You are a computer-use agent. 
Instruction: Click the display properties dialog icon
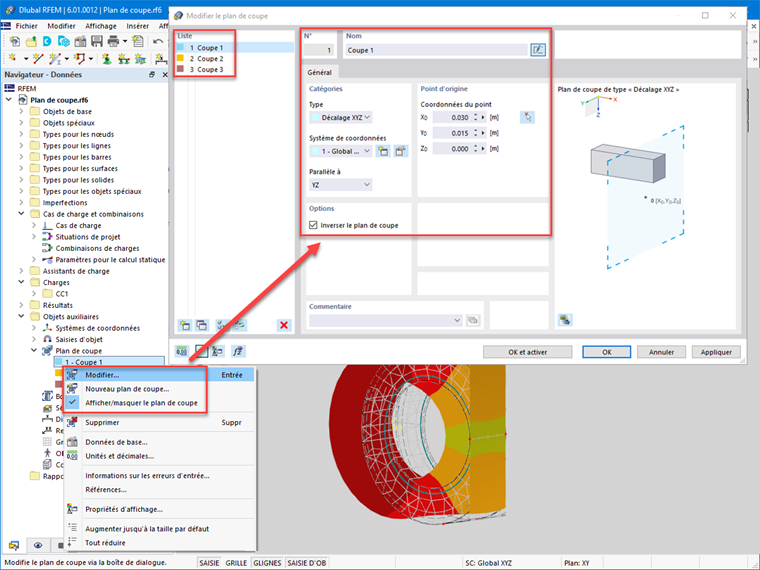click(x=218, y=351)
